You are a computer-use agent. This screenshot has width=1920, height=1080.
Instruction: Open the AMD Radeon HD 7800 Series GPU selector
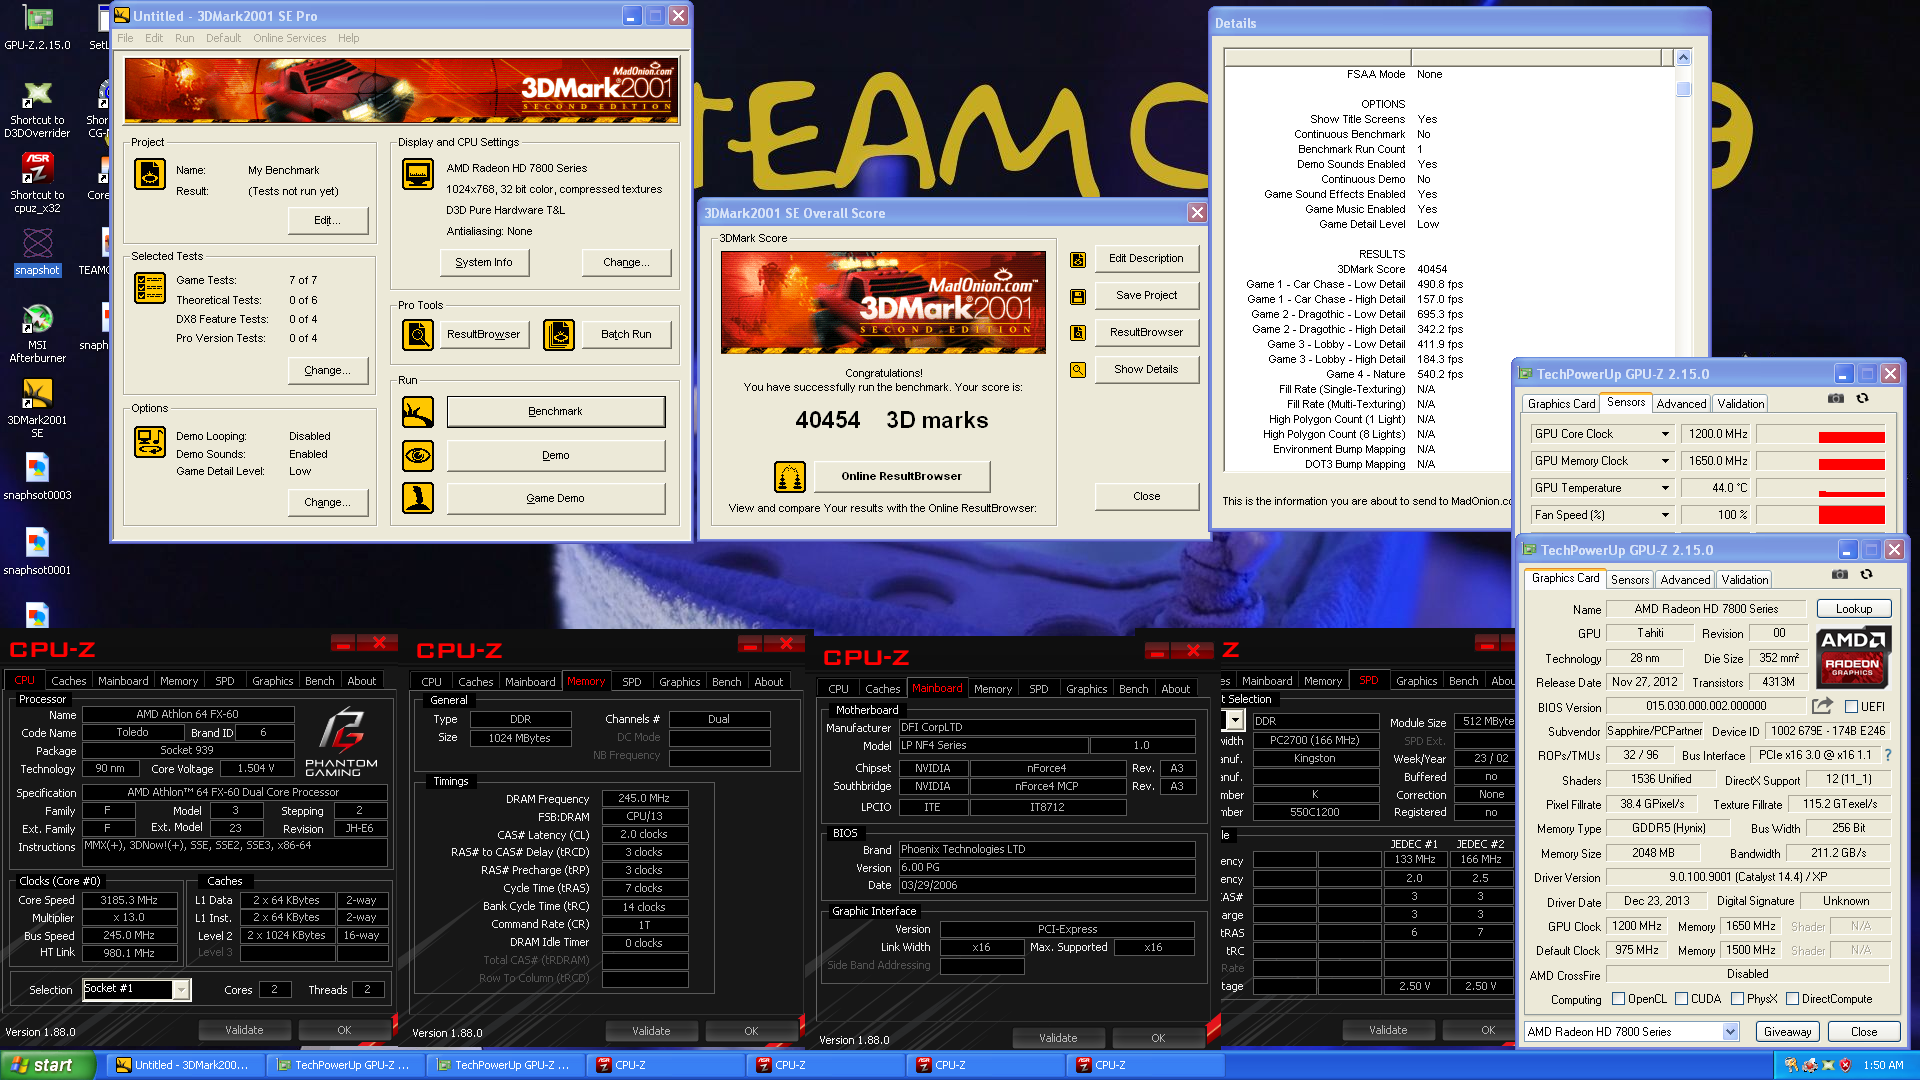pyautogui.click(x=1631, y=1032)
